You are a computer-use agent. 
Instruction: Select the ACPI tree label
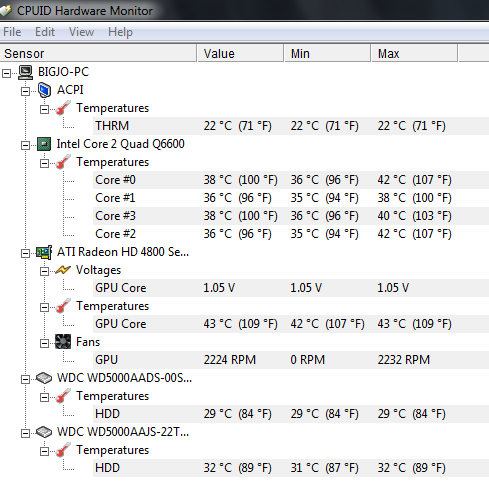[70, 90]
